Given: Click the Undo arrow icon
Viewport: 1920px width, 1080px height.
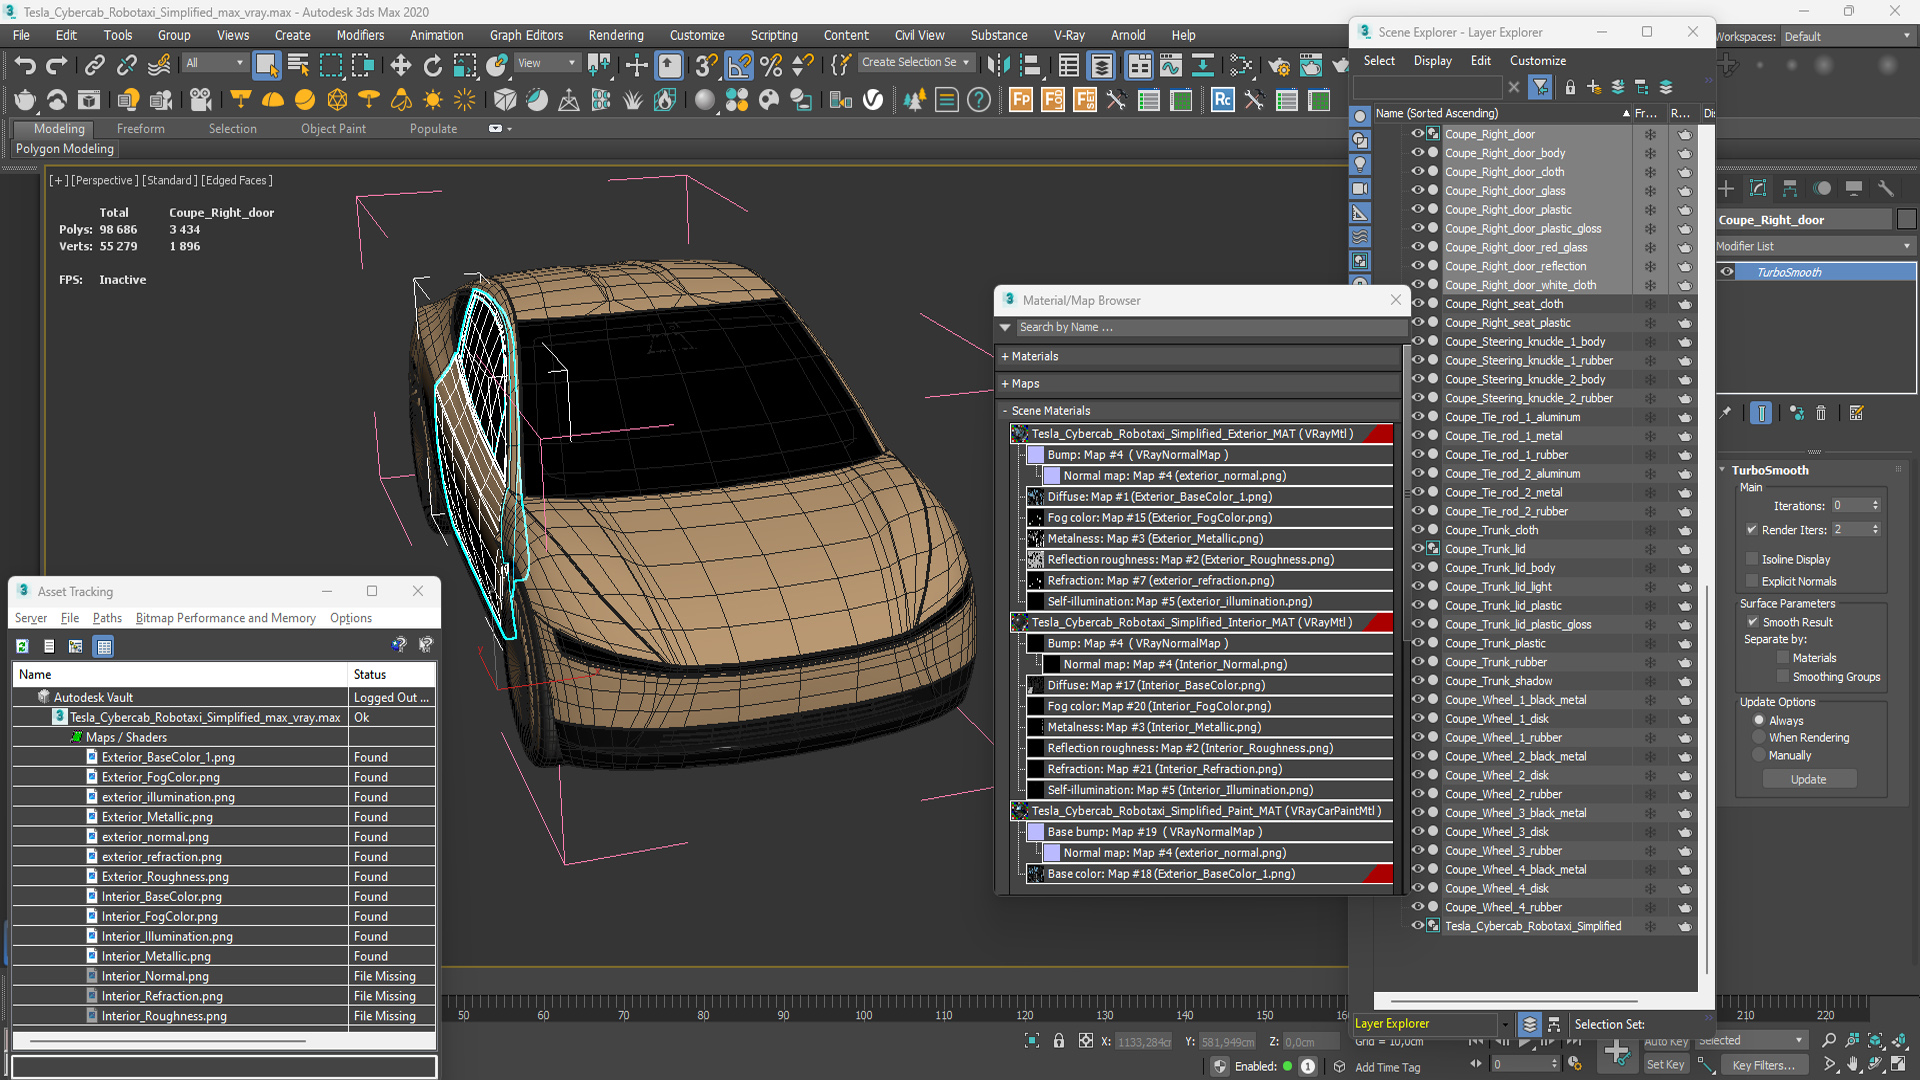Looking at the screenshot, I should coord(24,66).
